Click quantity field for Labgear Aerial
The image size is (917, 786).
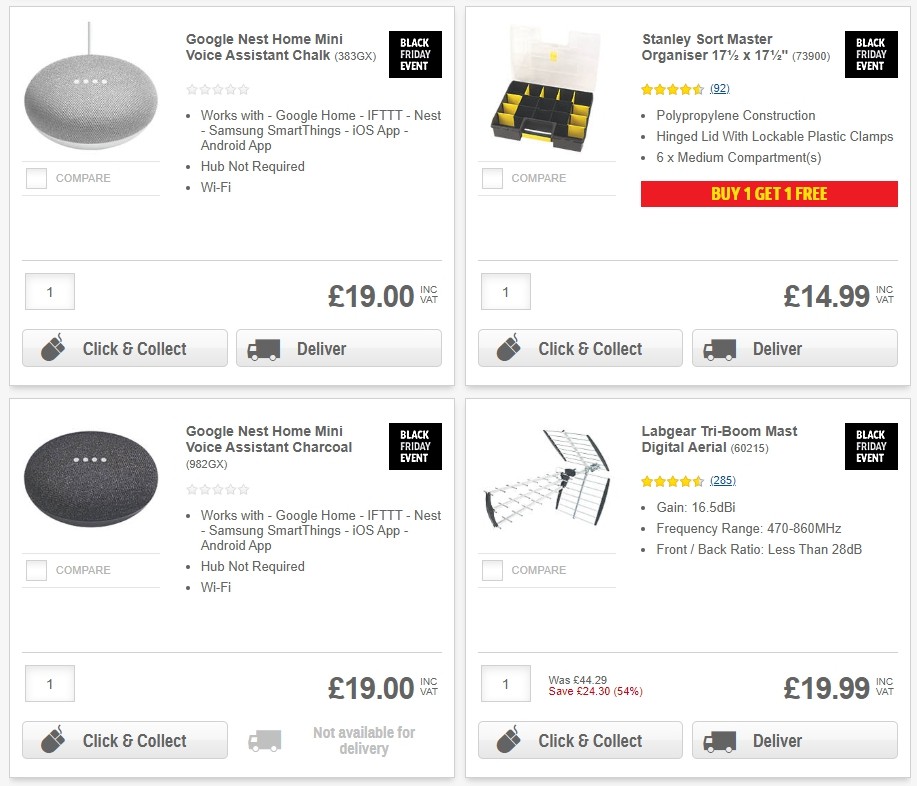point(505,684)
